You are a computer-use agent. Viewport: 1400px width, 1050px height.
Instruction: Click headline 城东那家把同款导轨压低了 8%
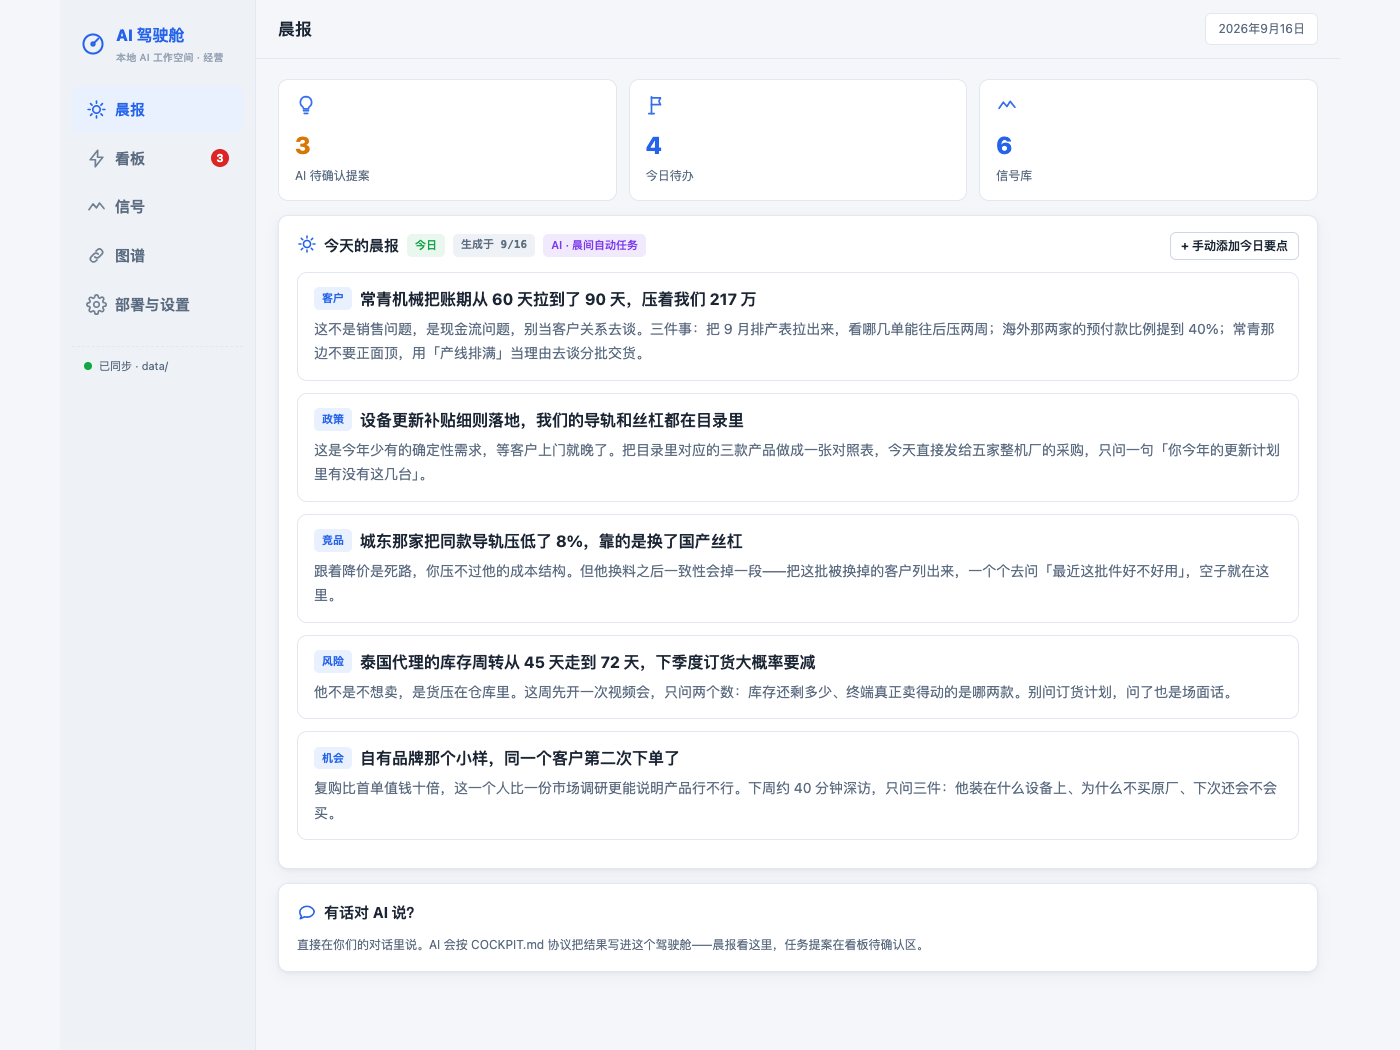tap(551, 542)
